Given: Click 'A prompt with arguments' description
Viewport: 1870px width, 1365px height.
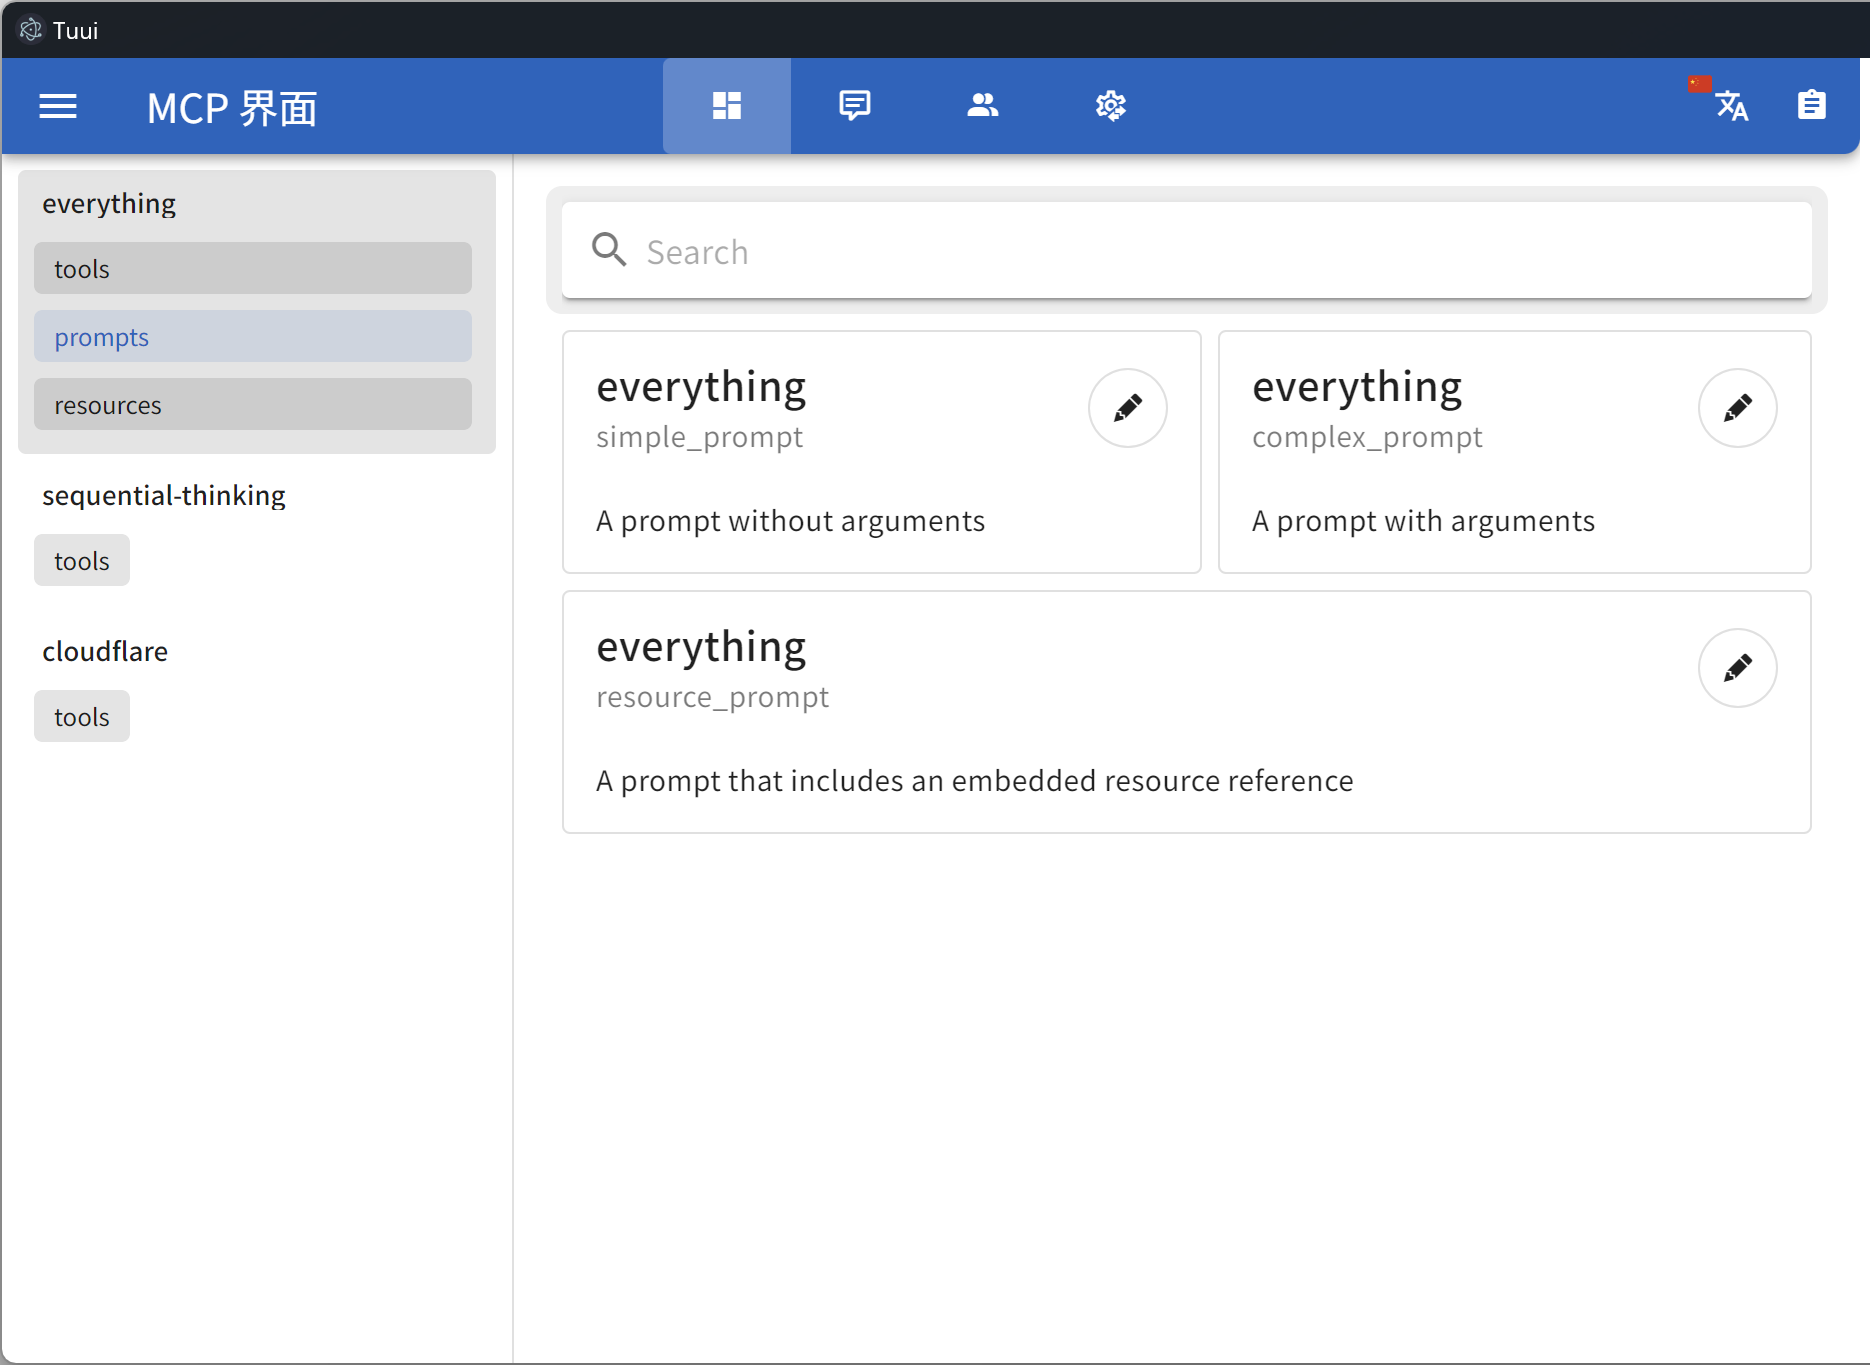Looking at the screenshot, I should coord(1424,521).
